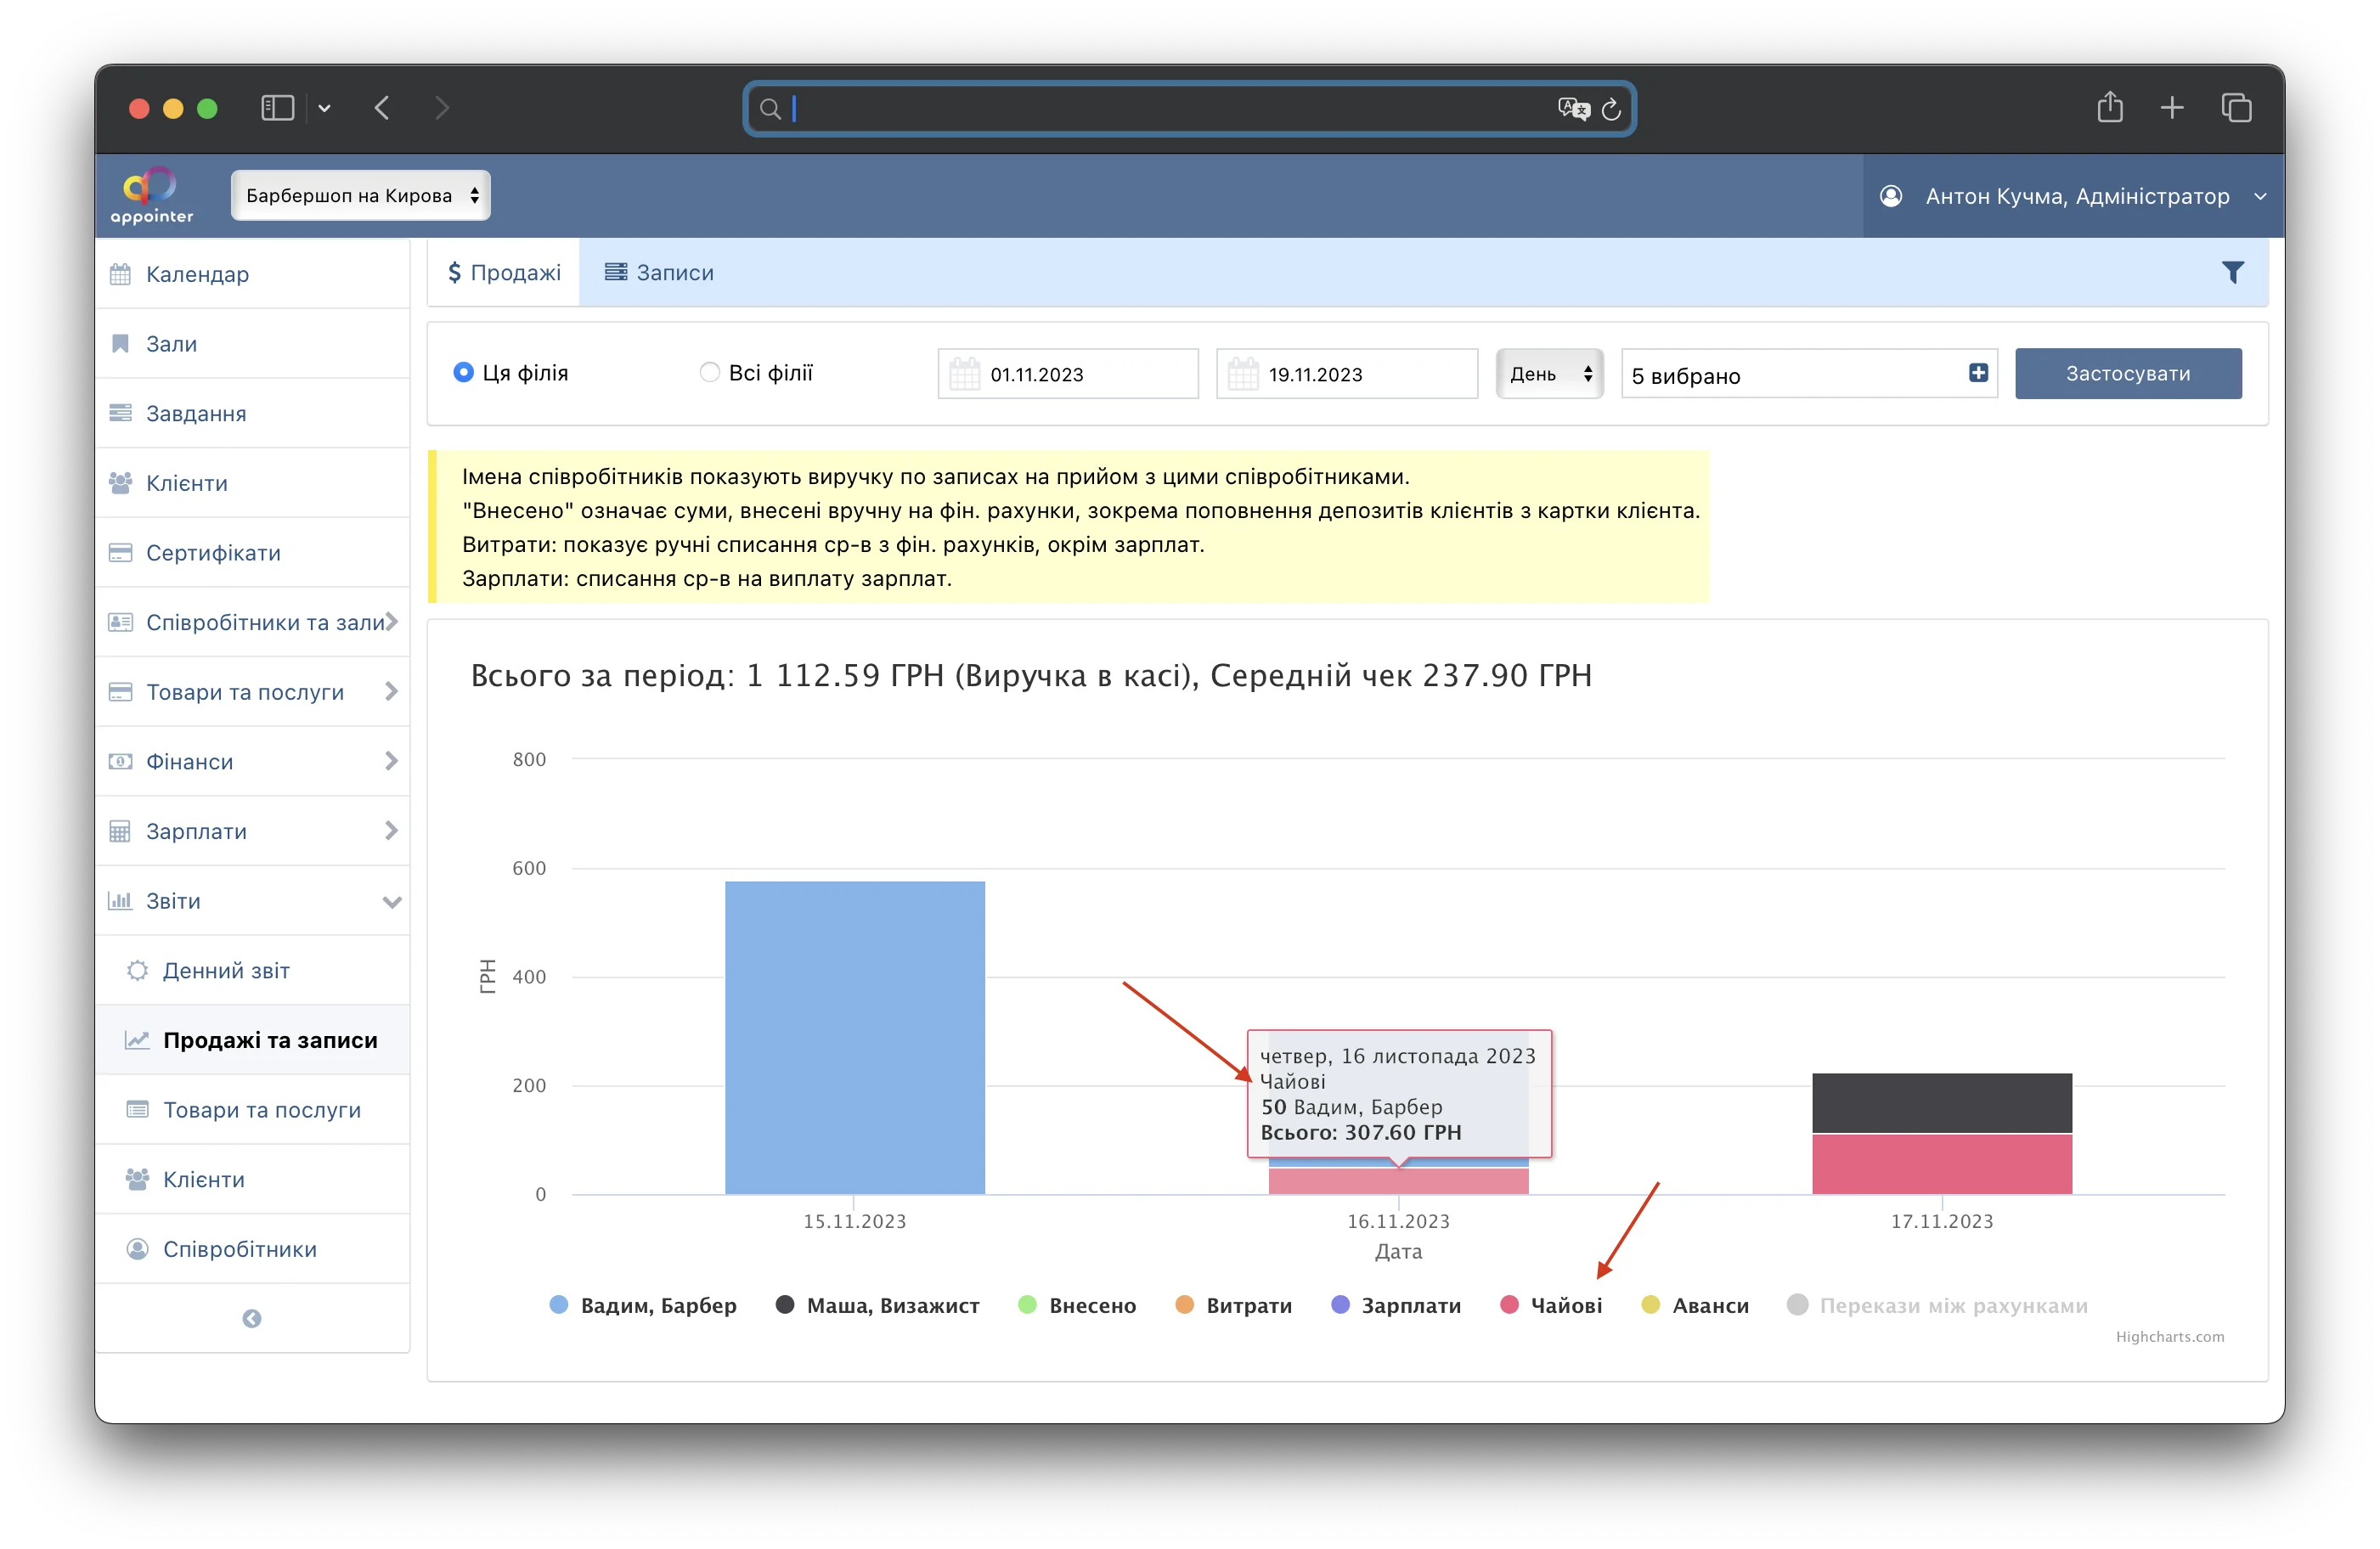Toggle Внесено series in legend

click(x=1077, y=1305)
